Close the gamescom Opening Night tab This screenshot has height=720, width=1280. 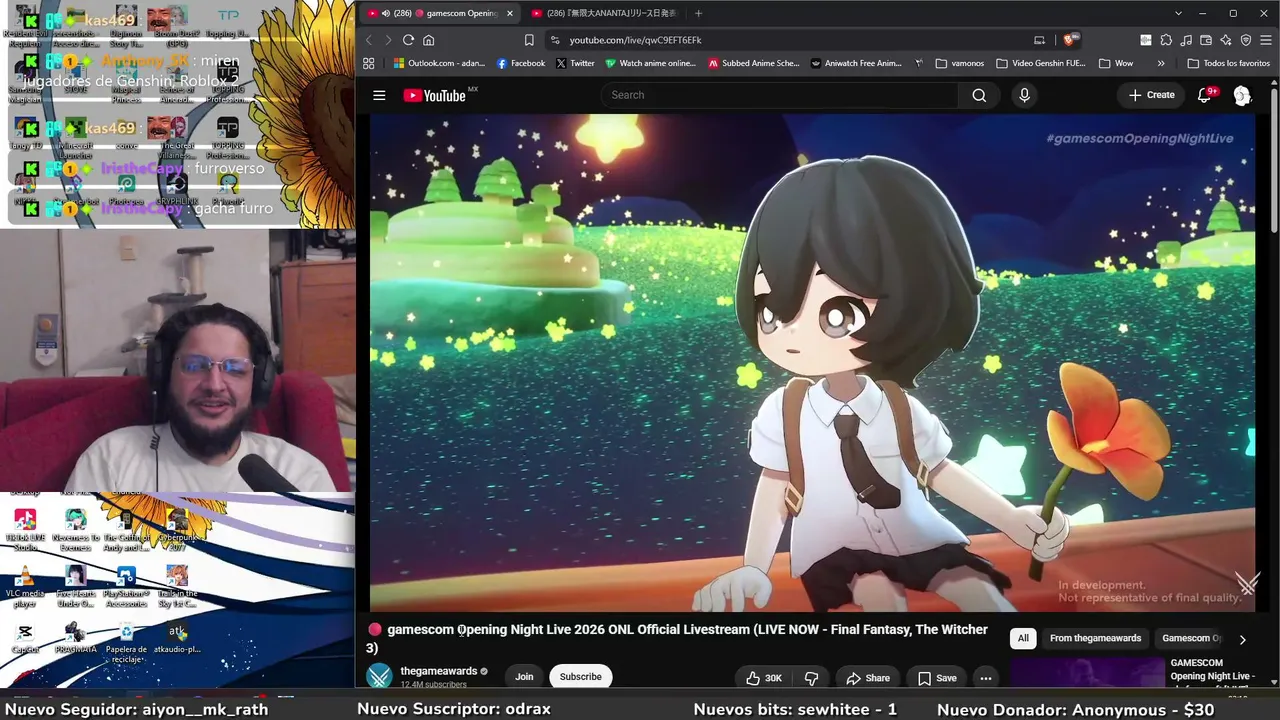[x=509, y=13]
